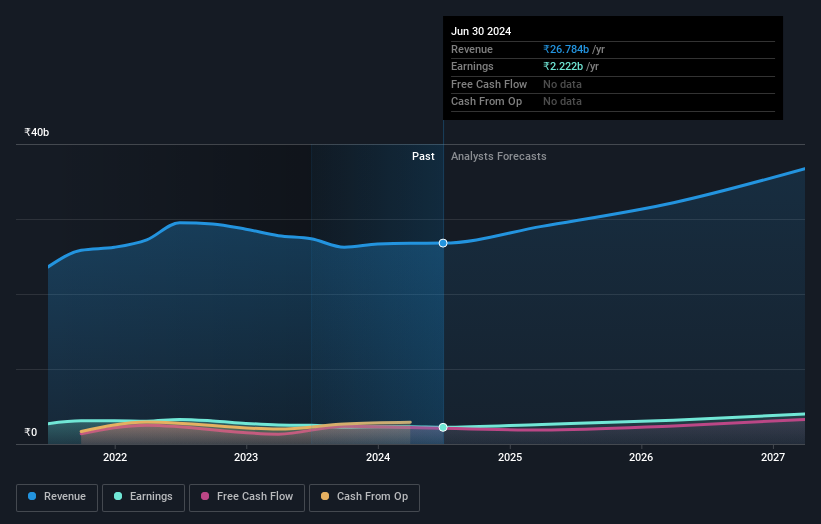821x524 pixels.
Task: Toggle the Earnings legend button
Action: pyautogui.click(x=143, y=497)
